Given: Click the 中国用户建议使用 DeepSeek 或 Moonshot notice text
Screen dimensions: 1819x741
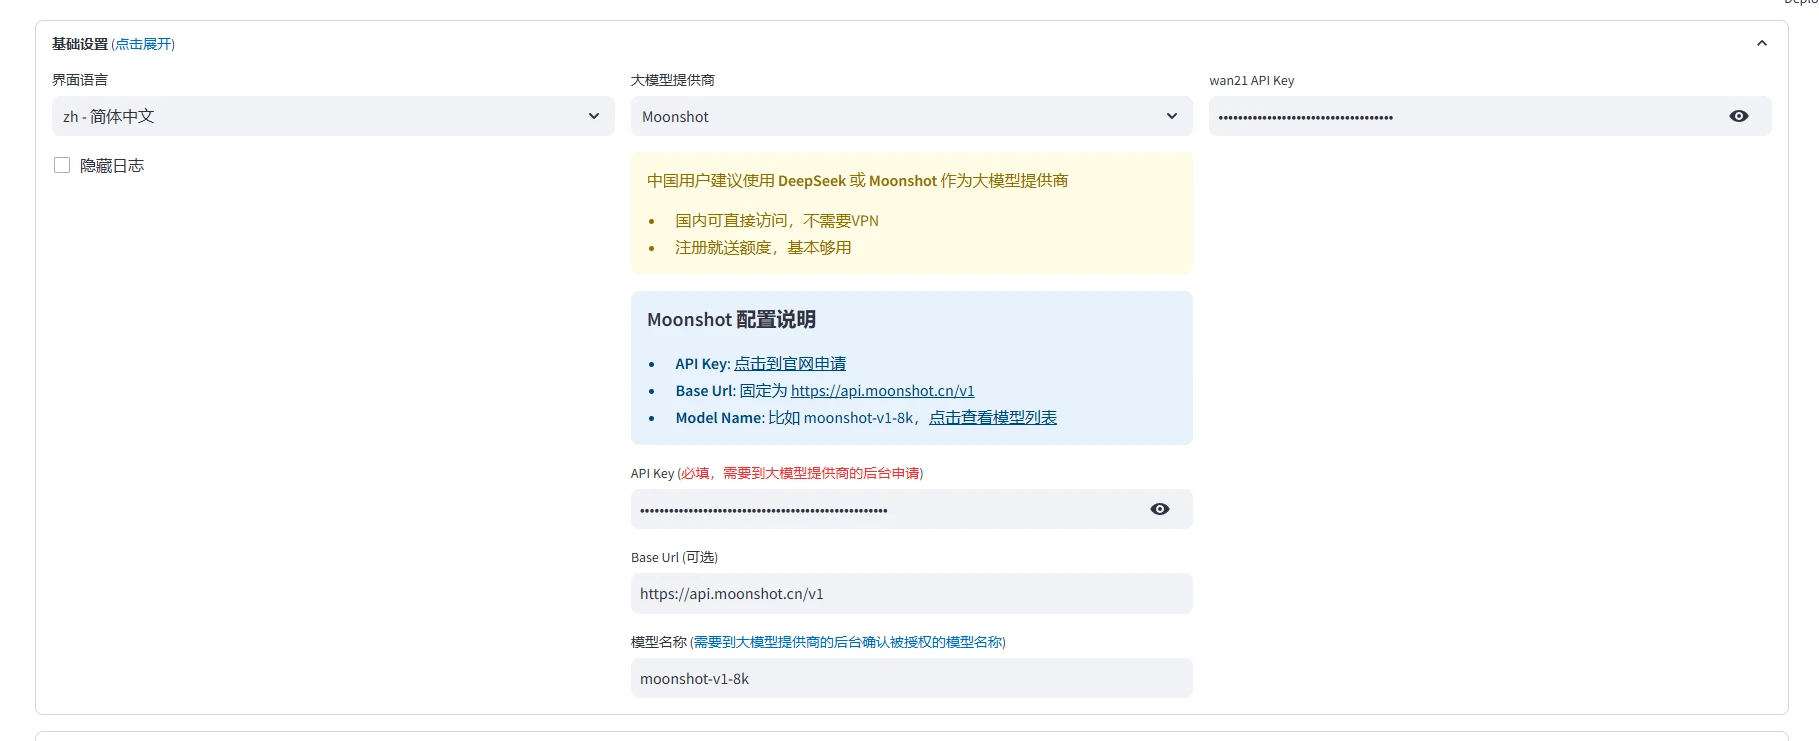Looking at the screenshot, I should pyautogui.click(x=857, y=181).
